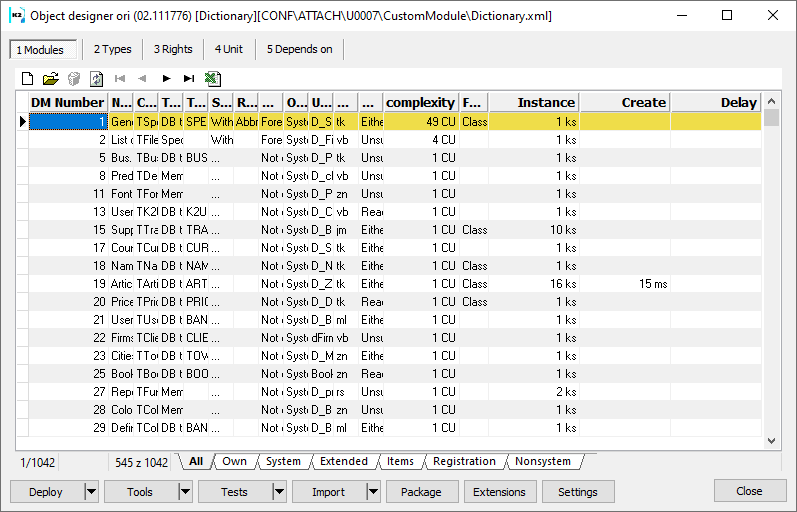Click the row indicator arrow of row 1
This screenshot has width=797, height=512.
tap(22, 122)
